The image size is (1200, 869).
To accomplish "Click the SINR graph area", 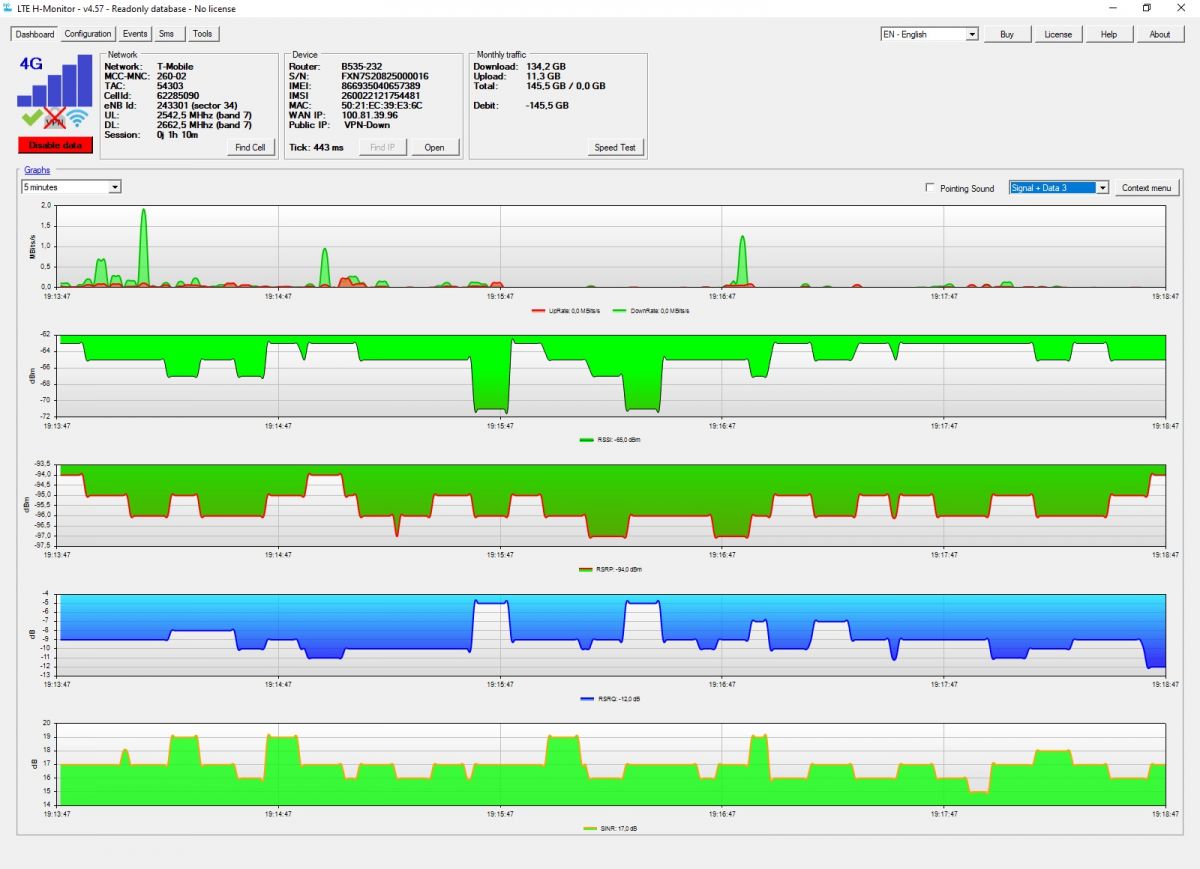I will tap(612, 764).
